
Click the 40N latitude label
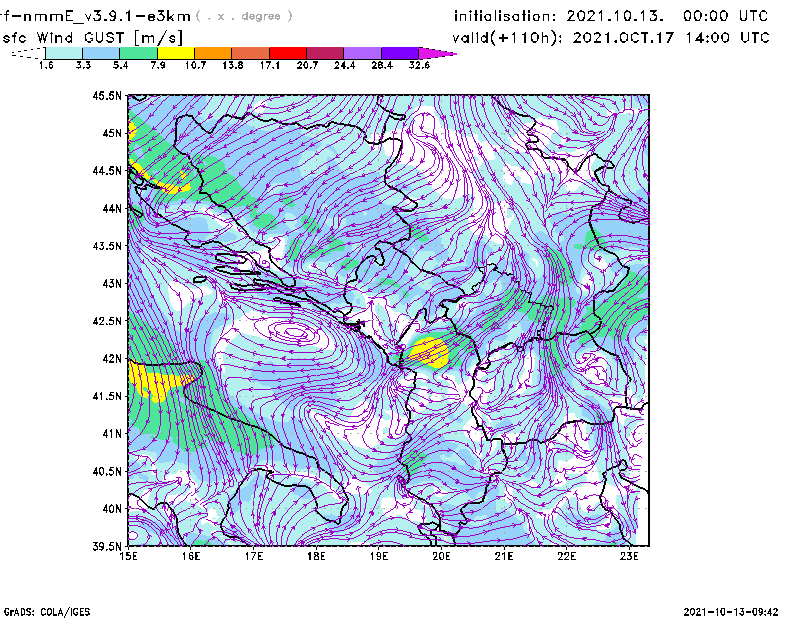coord(112,509)
